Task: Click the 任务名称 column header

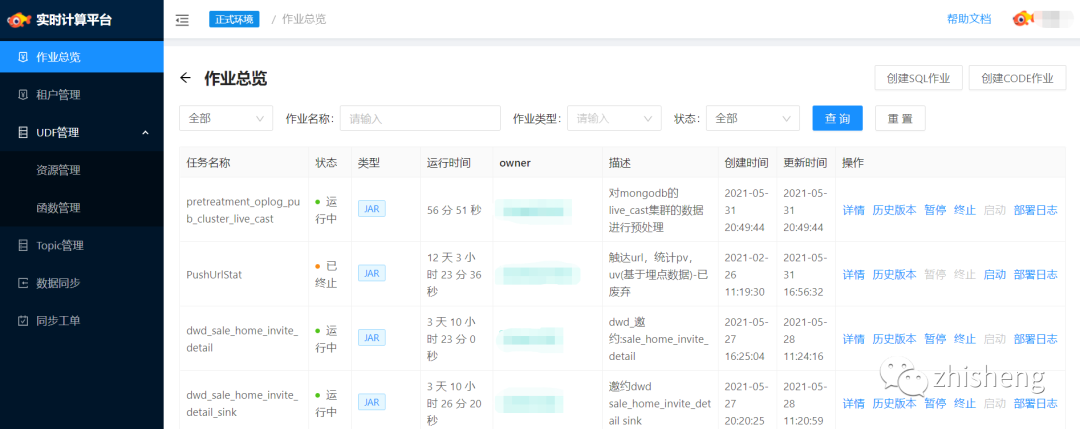Action: [x=208, y=163]
